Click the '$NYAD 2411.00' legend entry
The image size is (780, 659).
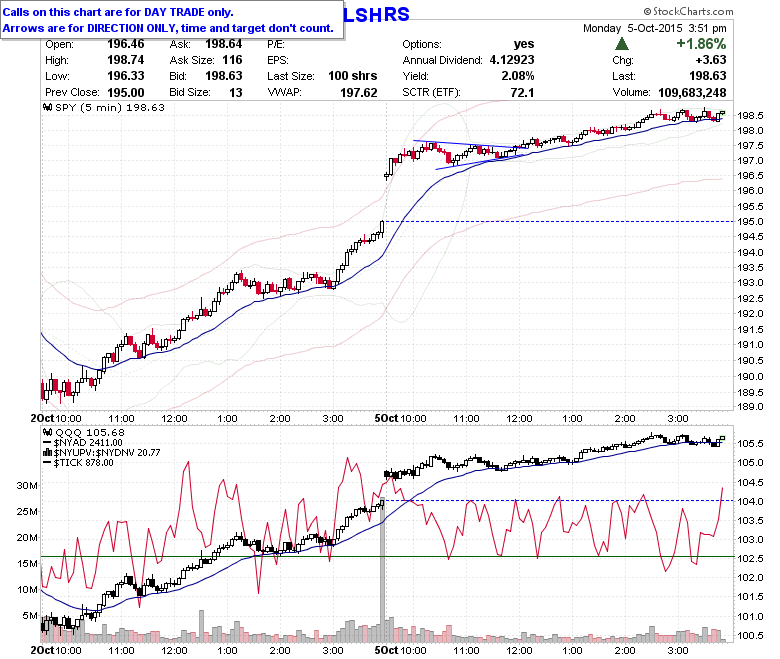[x=88, y=443]
